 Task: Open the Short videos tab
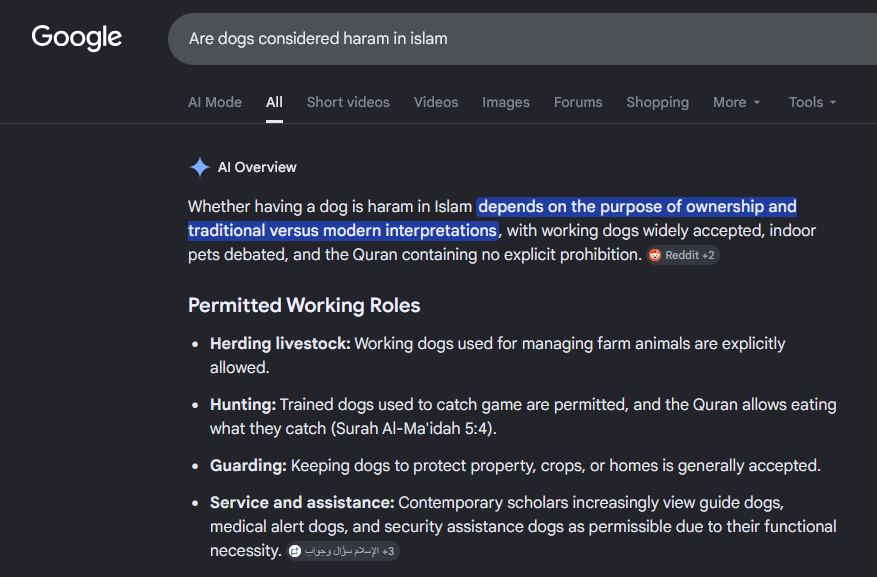tap(348, 102)
